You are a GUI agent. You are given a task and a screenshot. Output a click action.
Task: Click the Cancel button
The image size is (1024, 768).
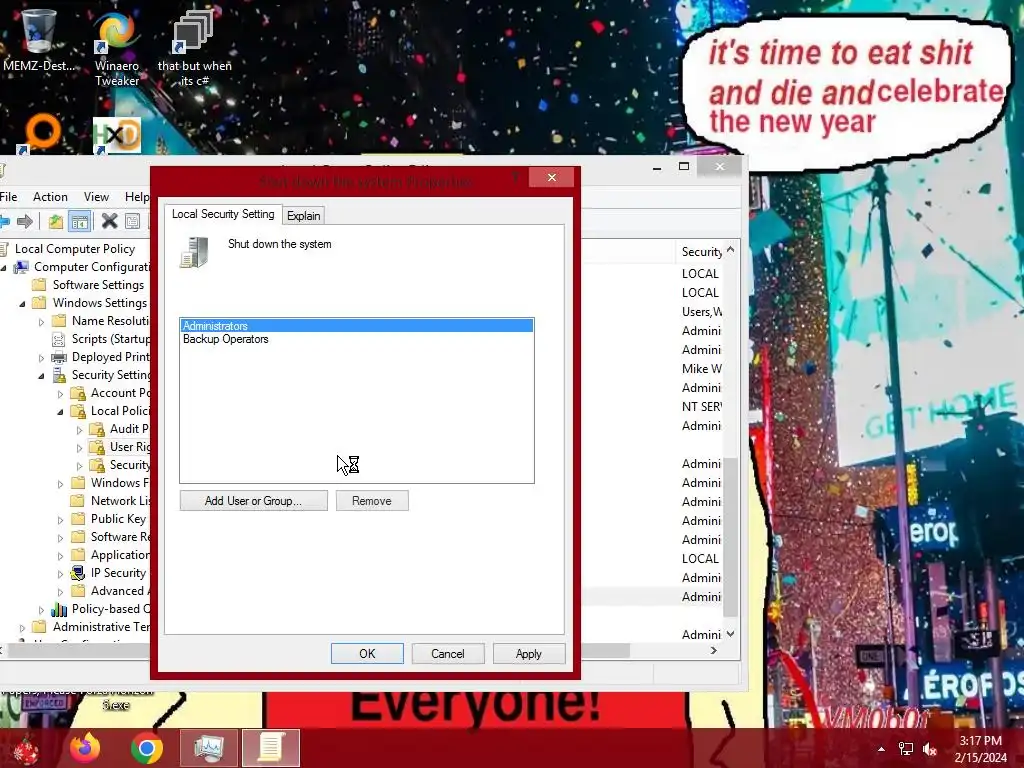(448, 654)
